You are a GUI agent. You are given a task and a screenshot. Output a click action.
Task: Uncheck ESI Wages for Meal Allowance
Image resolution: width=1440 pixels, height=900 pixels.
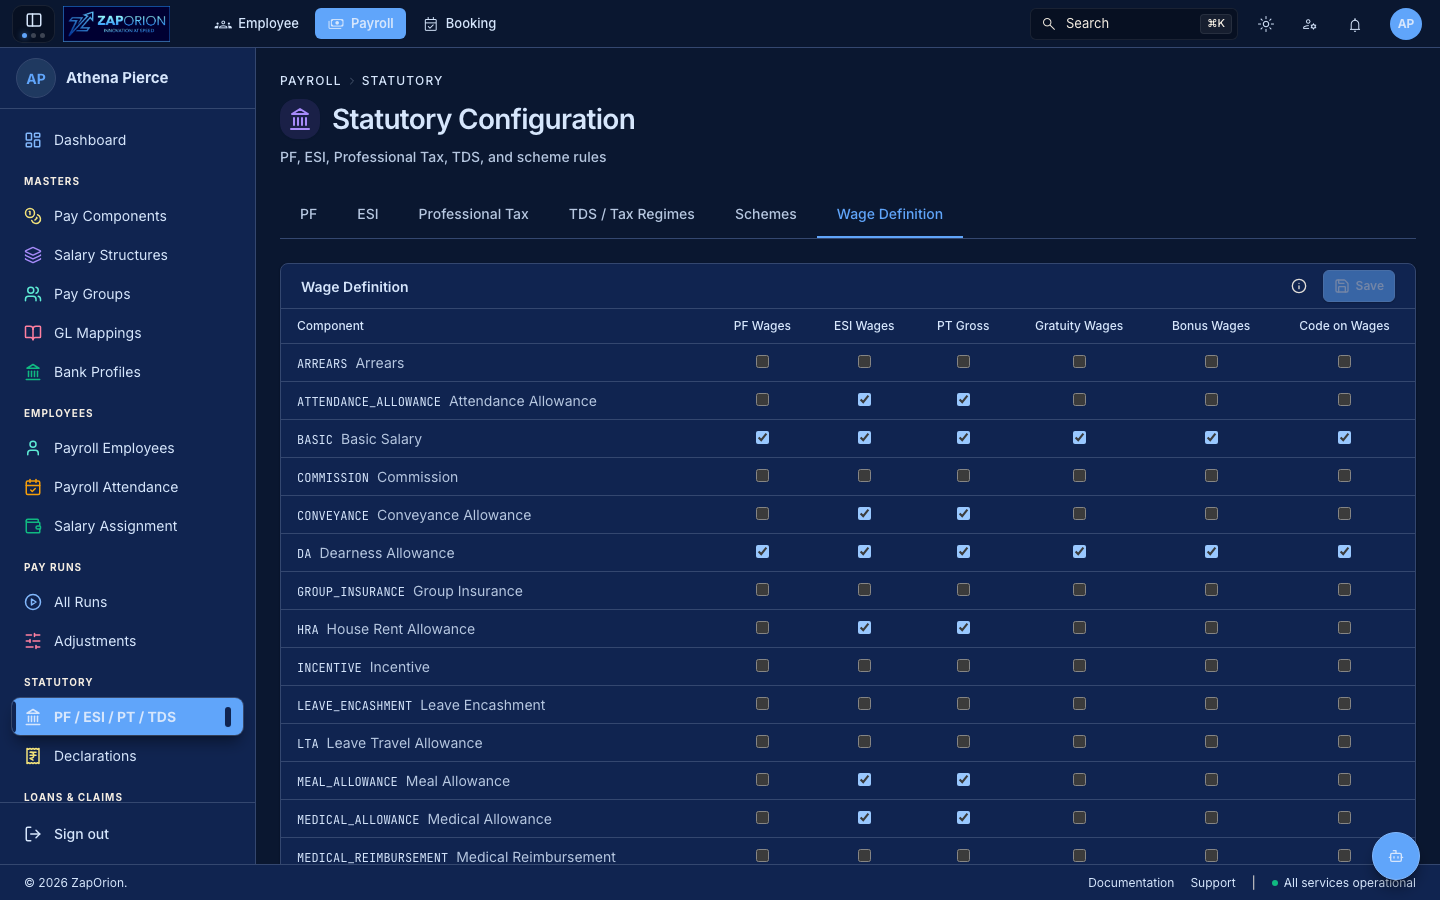[865, 780]
